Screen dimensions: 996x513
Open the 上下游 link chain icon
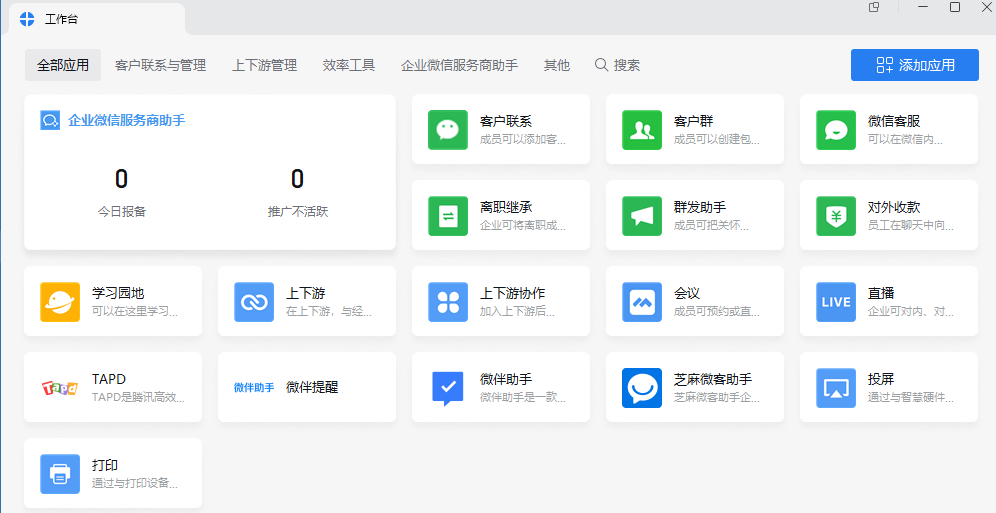pyautogui.click(x=254, y=302)
